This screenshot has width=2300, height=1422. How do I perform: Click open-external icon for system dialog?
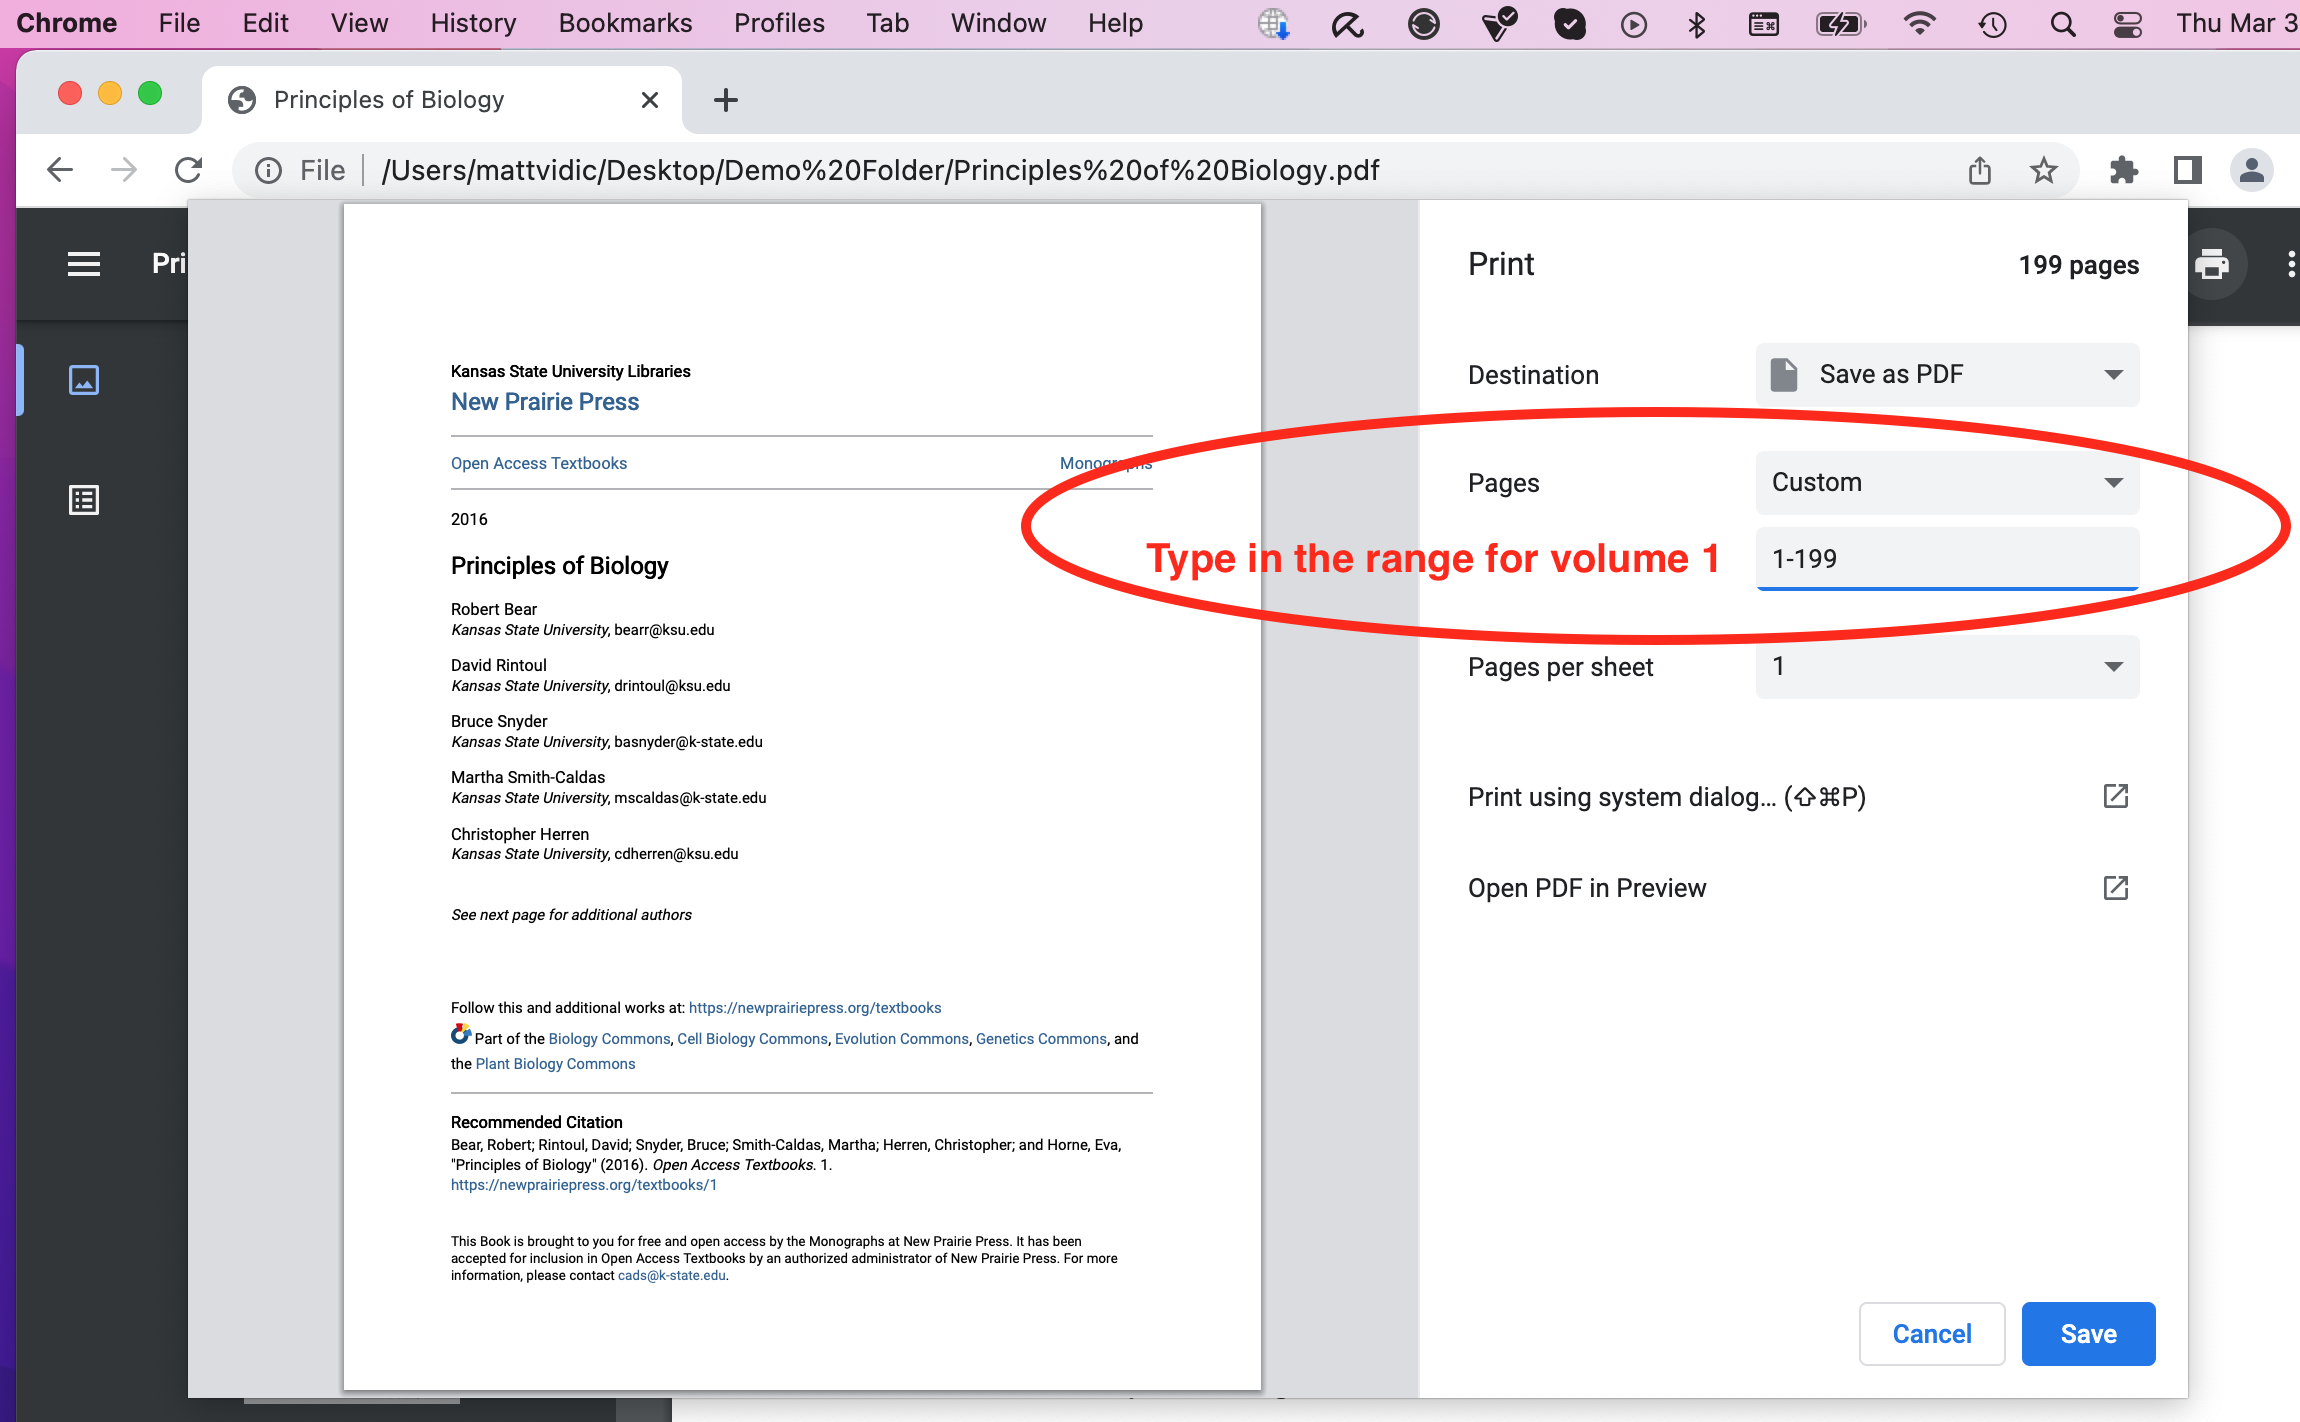coord(2115,796)
